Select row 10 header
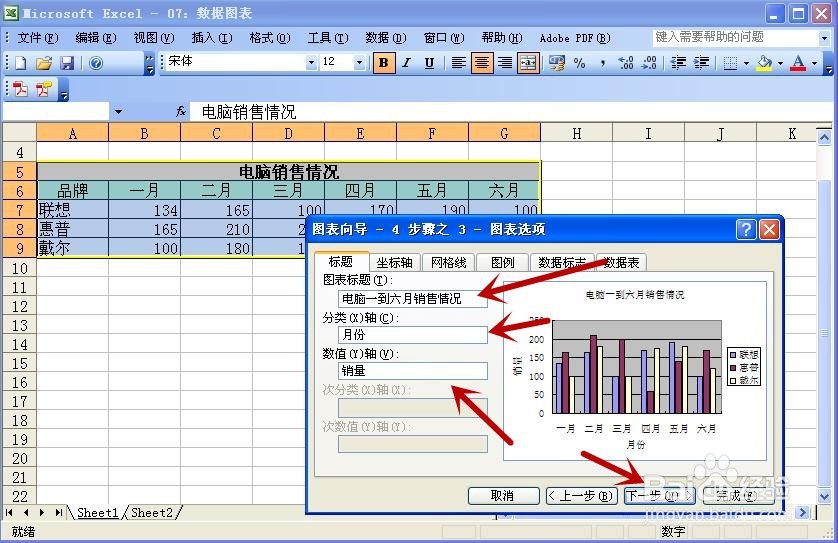This screenshot has width=838, height=543. [19, 268]
